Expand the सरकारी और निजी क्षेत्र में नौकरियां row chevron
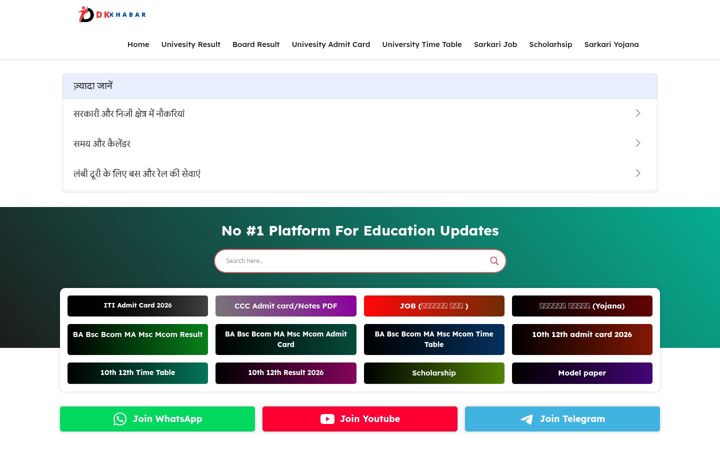Image resolution: width=720 pixels, height=450 pixels. (638, 113)
